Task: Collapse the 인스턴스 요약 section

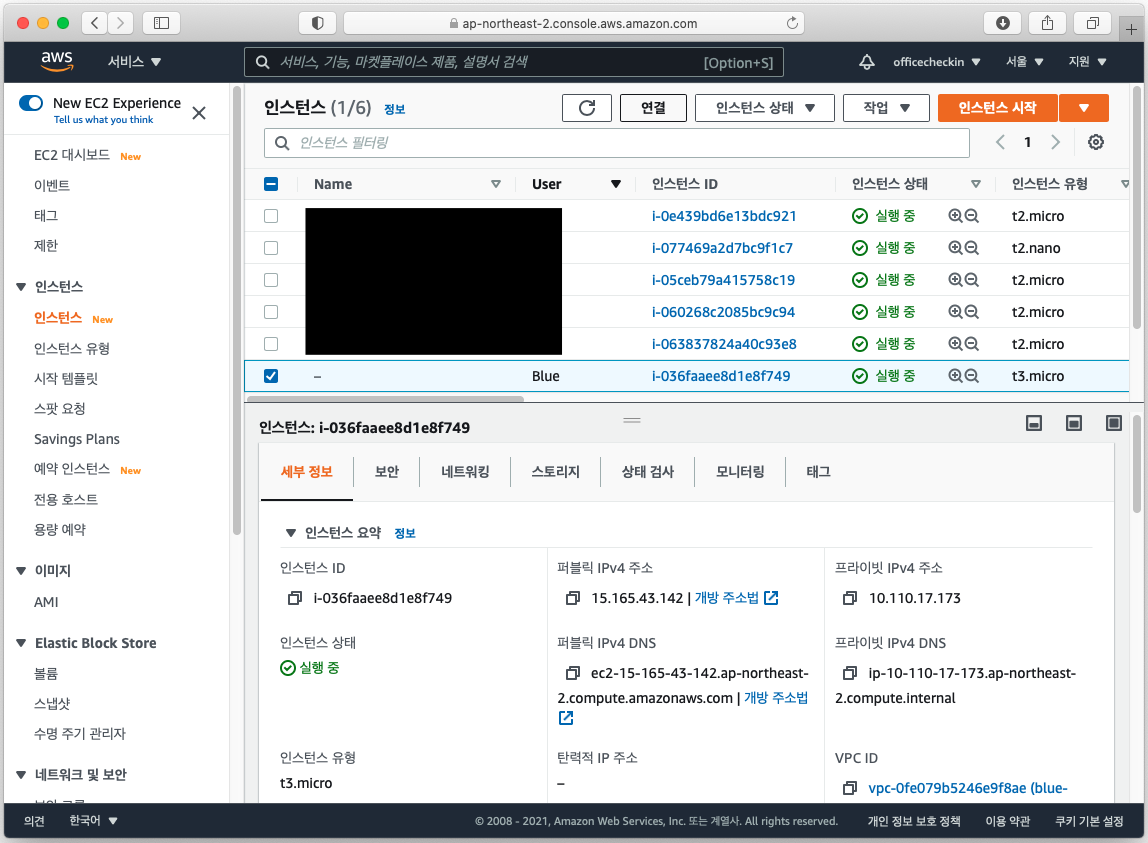Action: click(x=291, y=533)
